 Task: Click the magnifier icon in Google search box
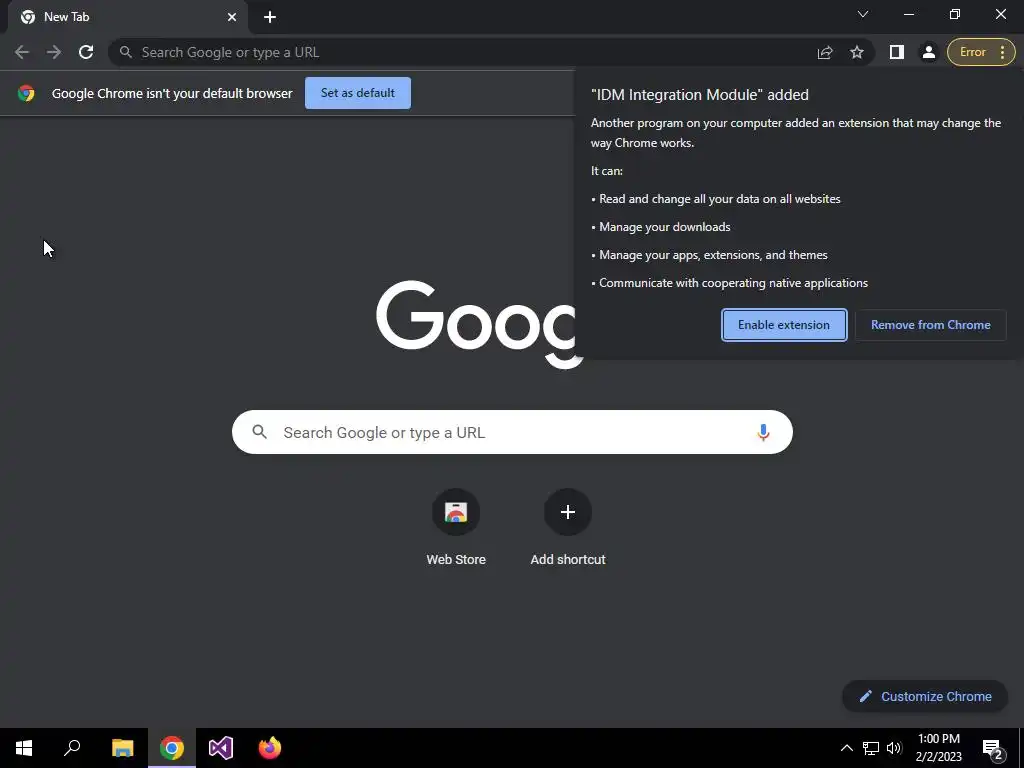click(259, 432)
